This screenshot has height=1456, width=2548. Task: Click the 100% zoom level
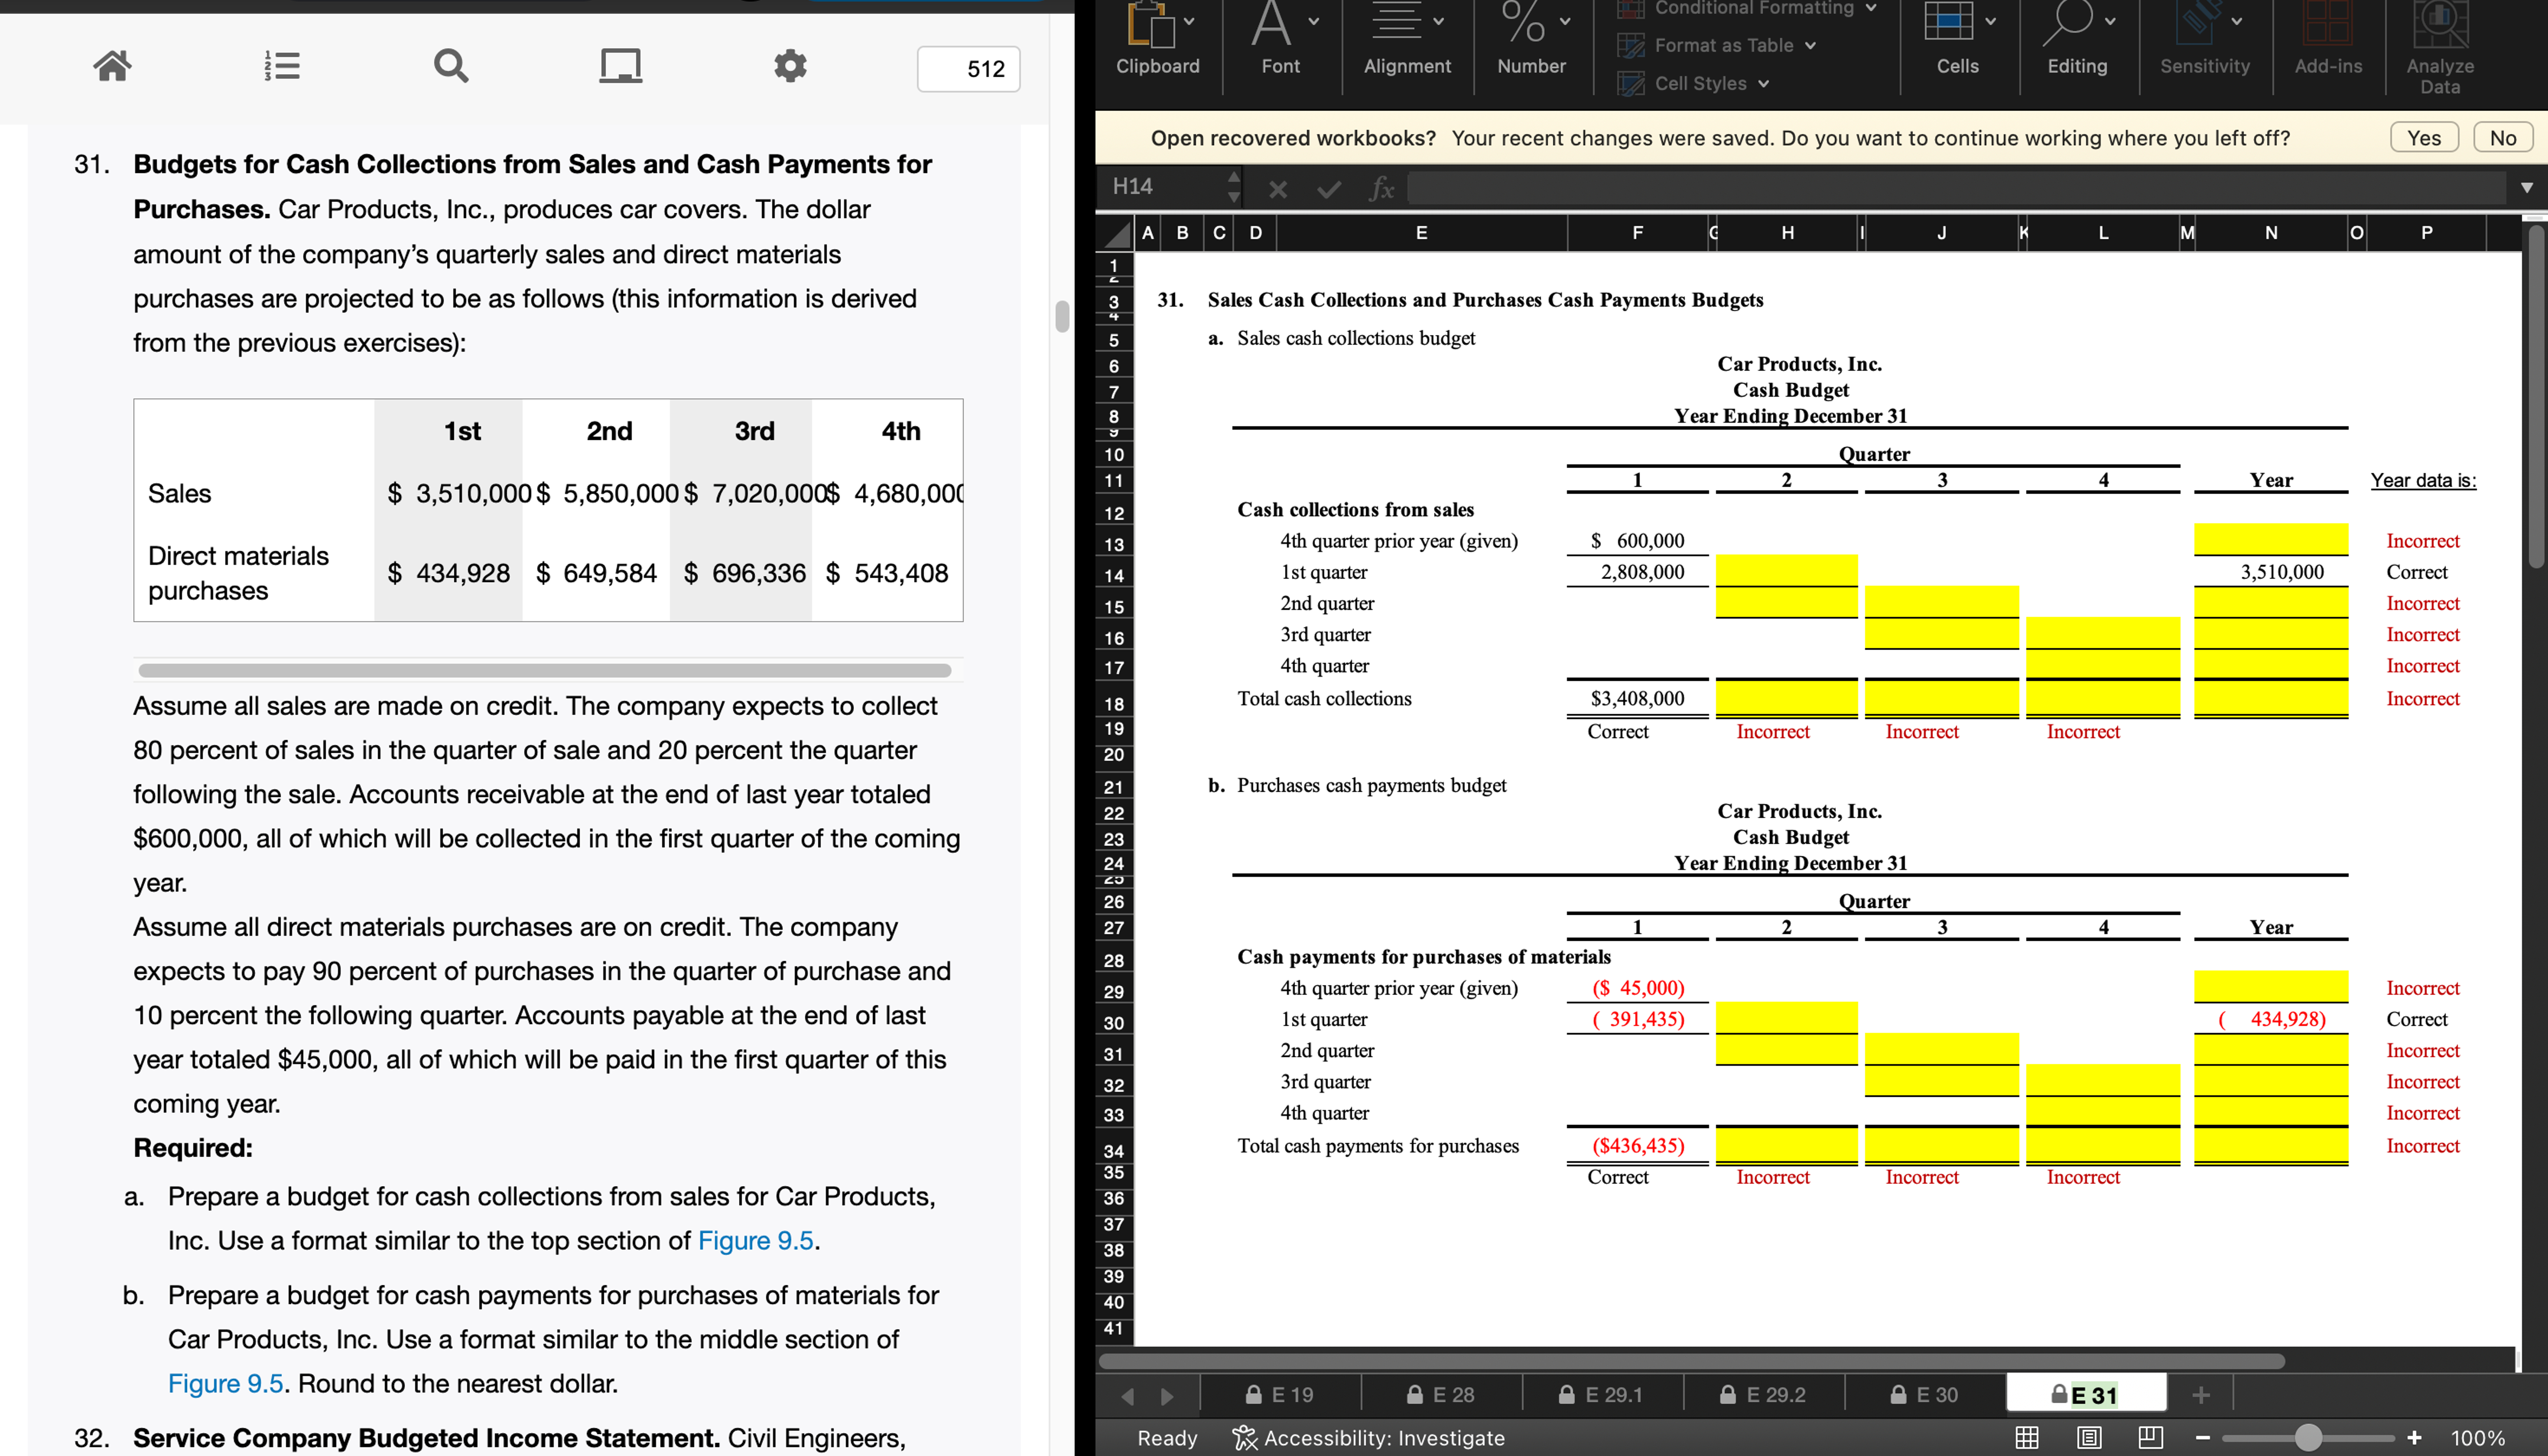click(x=2477, y=1438)
